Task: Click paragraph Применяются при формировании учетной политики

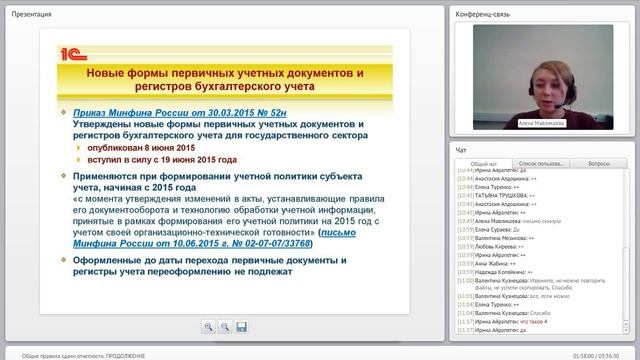Action: [218, 182]
